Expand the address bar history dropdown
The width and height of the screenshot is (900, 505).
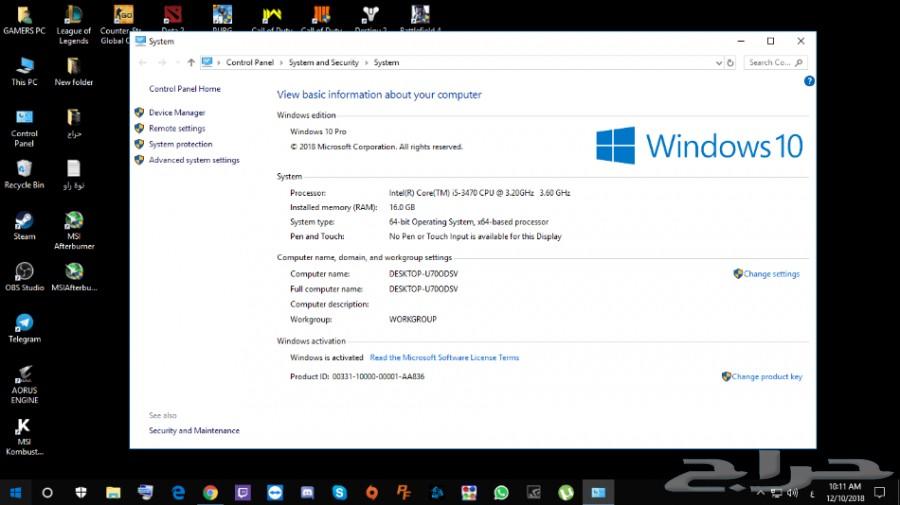point(719,63)
